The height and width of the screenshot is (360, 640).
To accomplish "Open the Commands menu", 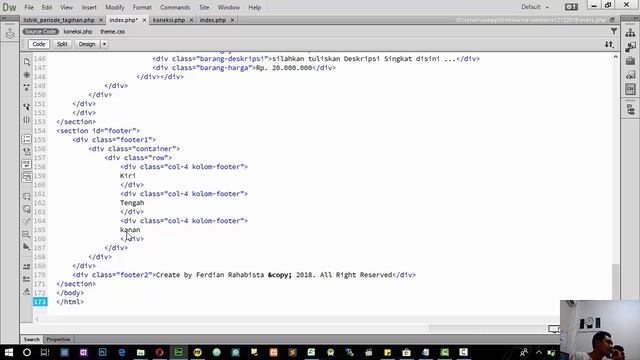I will tap(175, 7).
